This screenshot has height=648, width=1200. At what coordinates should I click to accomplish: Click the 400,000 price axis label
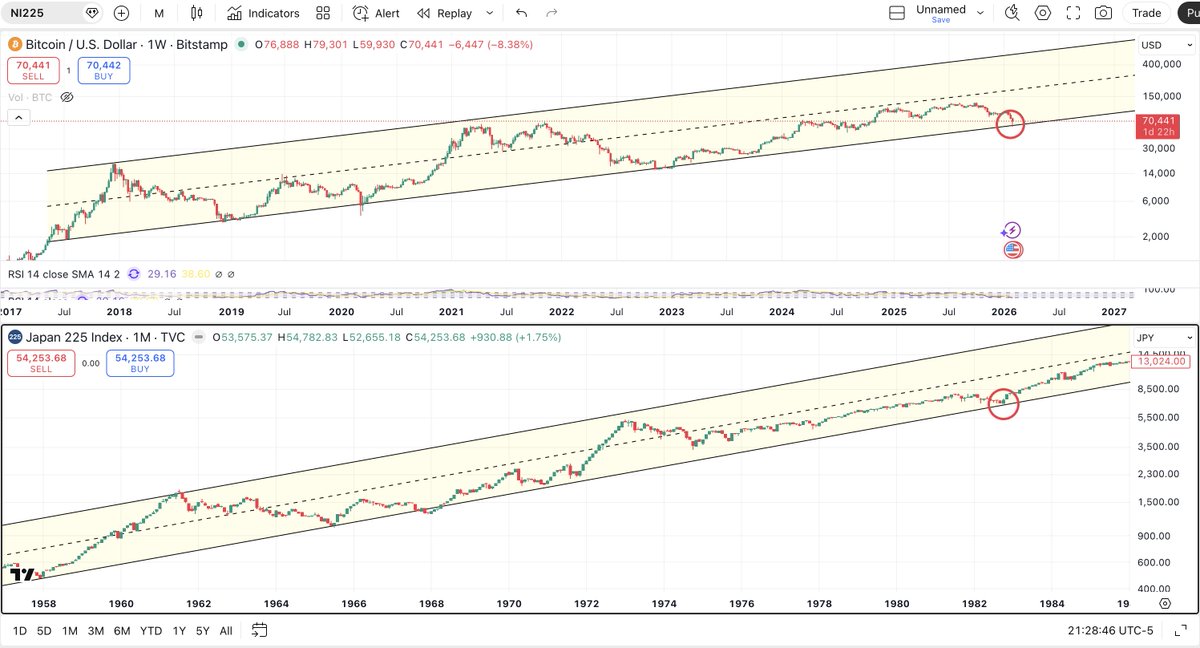pyautogui.click(x=1160, y=64)
